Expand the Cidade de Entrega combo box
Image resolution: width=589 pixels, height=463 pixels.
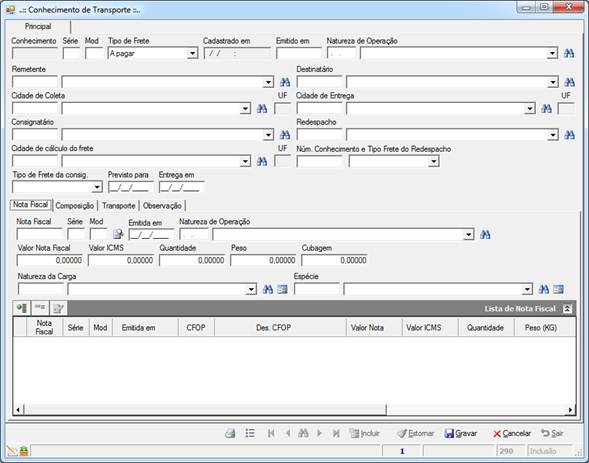pyautogui.click(x=530, y=109)
